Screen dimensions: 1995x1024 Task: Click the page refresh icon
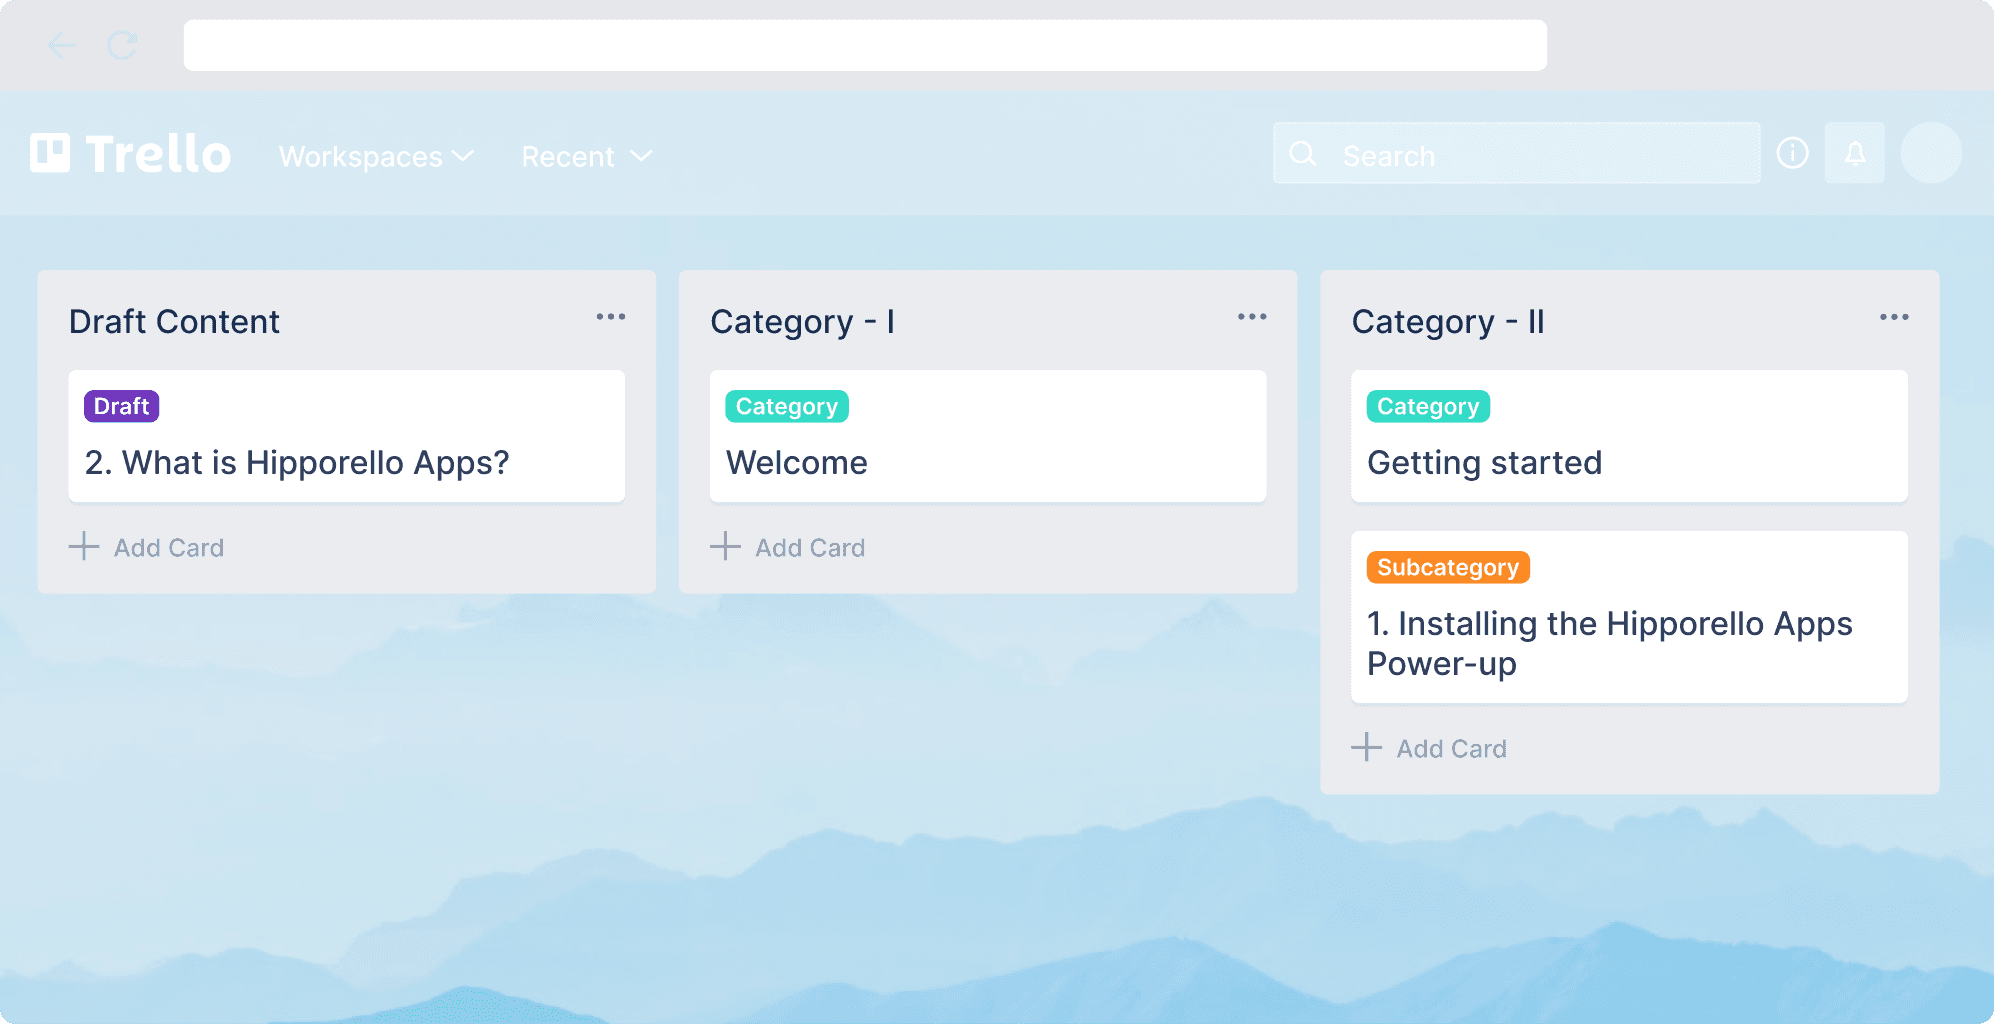click(x=120, y=44)
